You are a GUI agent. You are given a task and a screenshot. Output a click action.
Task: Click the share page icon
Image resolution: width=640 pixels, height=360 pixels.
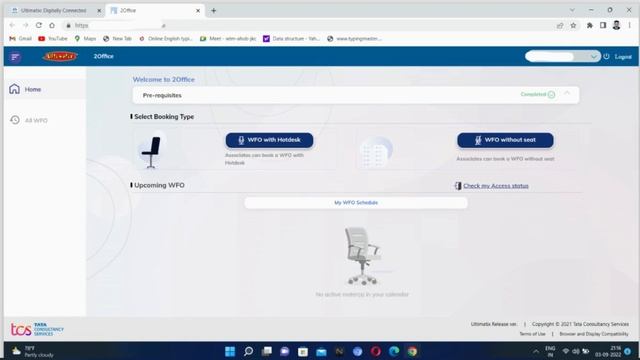(x=560, y=25)
